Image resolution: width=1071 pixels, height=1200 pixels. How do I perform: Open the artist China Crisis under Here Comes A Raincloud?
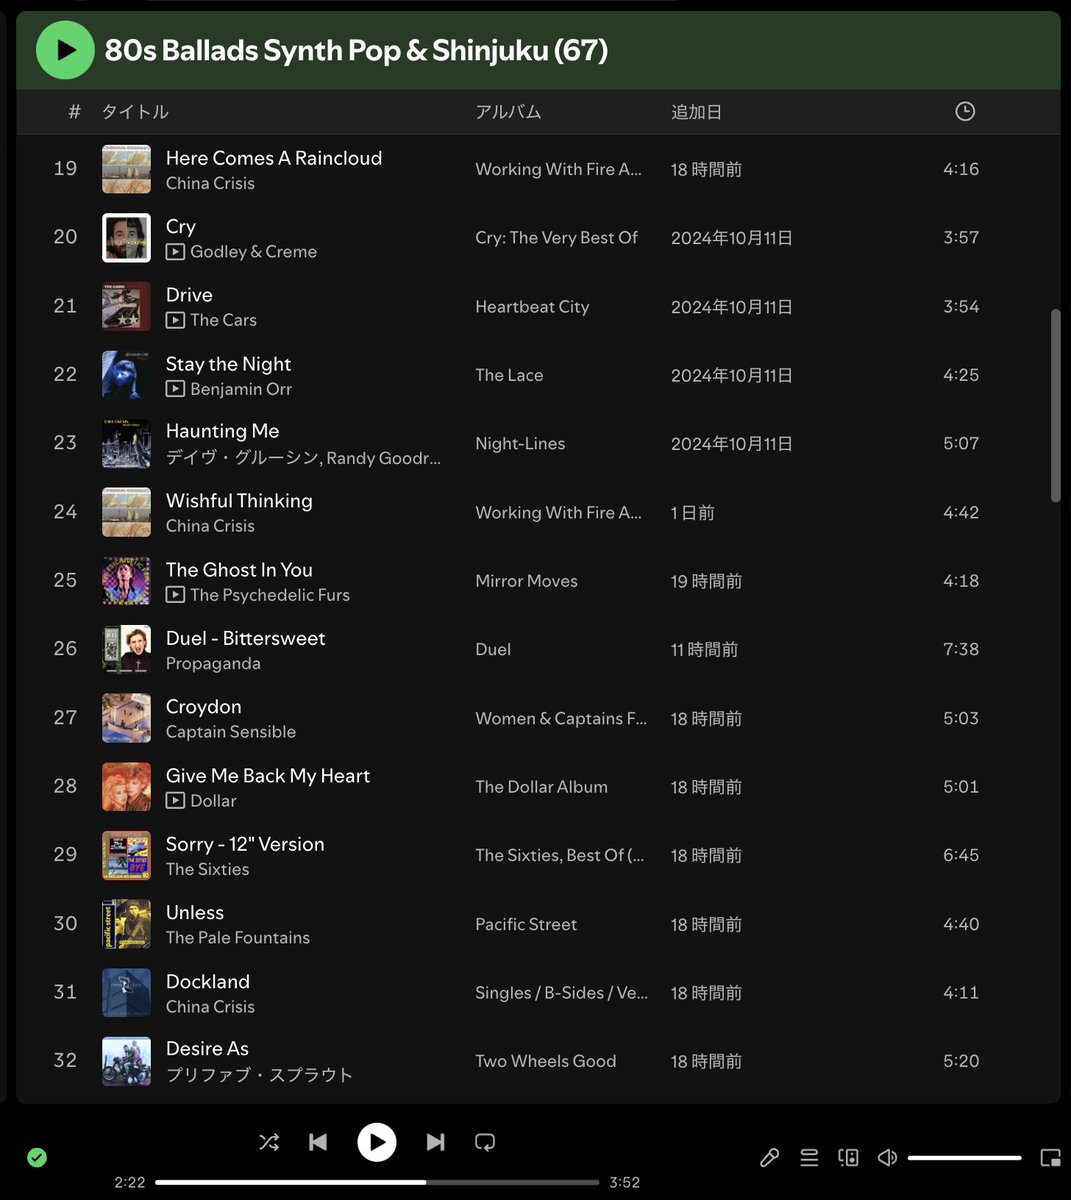(x=210, y=183)
